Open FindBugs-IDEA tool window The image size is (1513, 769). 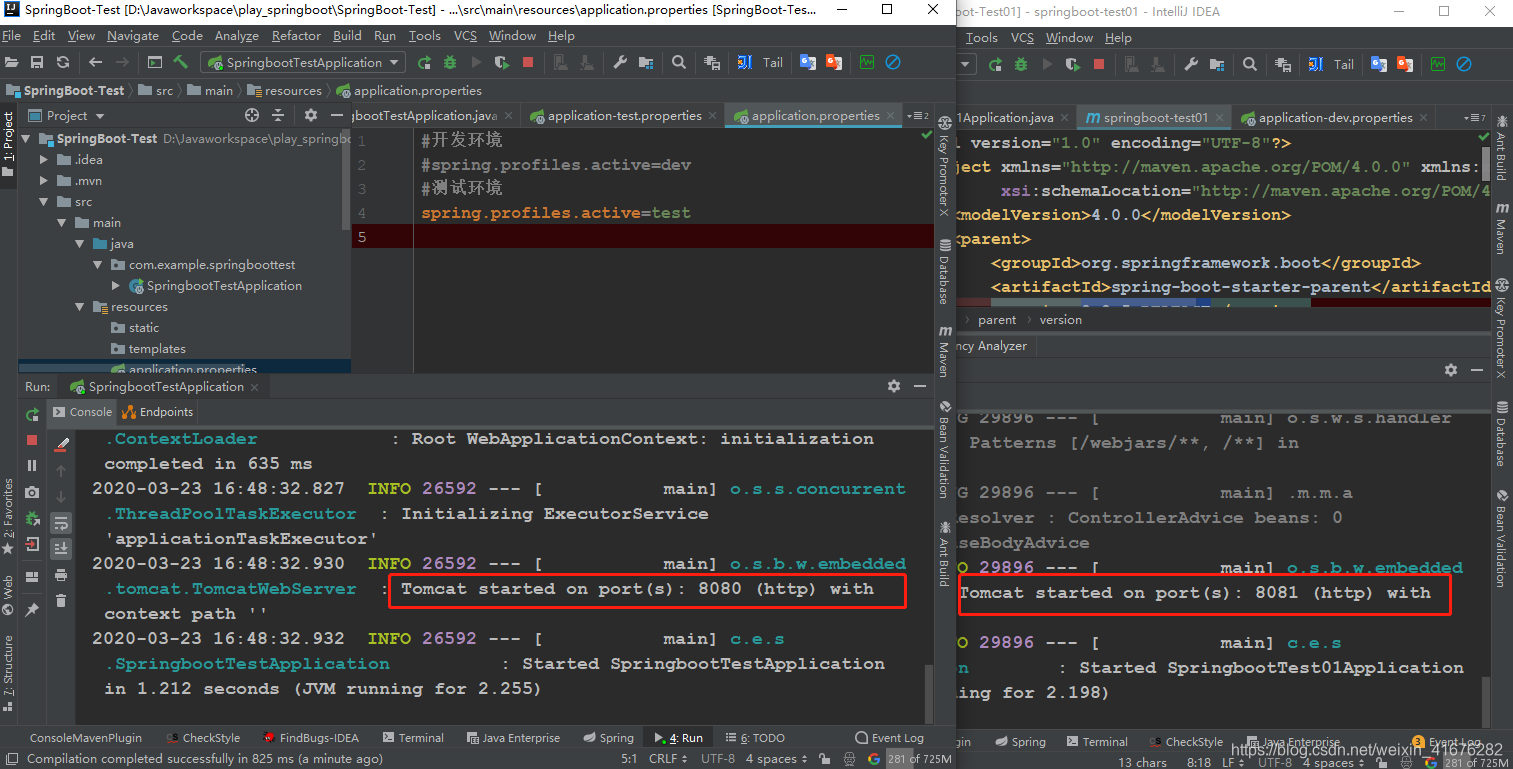coord(311,738)
